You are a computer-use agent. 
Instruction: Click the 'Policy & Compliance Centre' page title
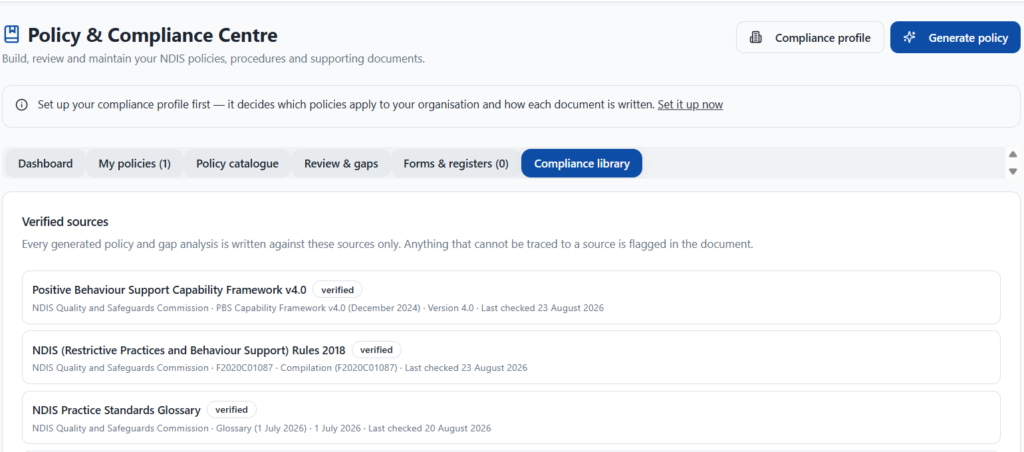152,35
